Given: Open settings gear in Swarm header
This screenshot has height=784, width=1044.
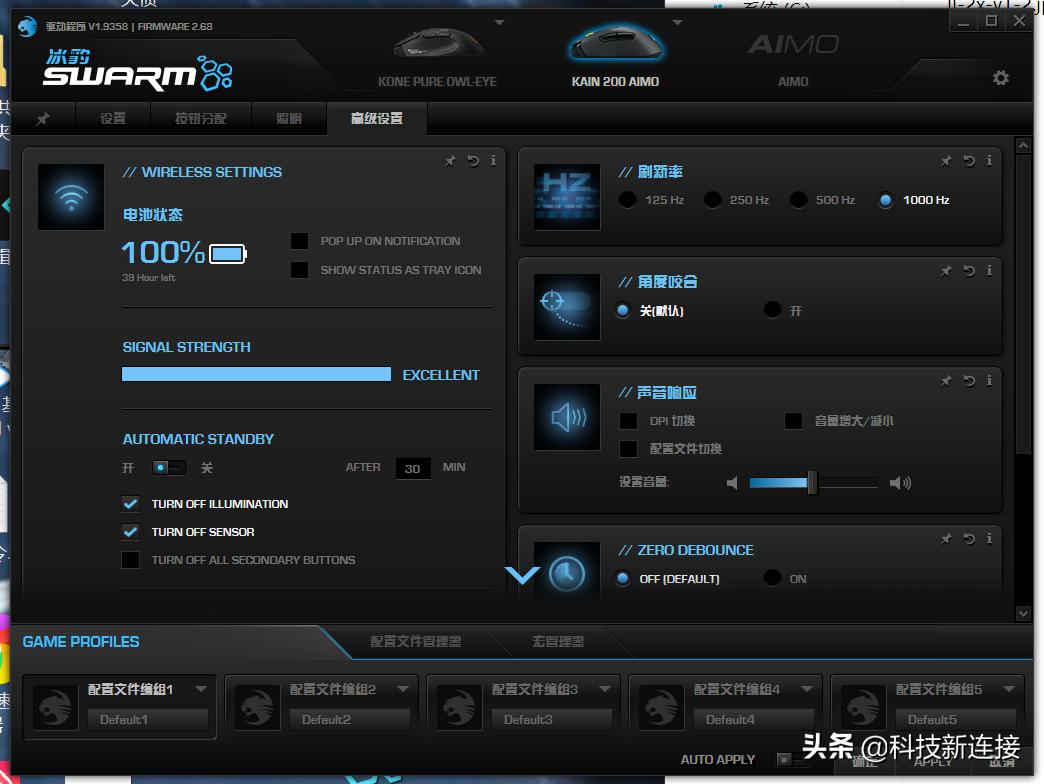Looking at the screenshot, I should [x=1000, y=78].
